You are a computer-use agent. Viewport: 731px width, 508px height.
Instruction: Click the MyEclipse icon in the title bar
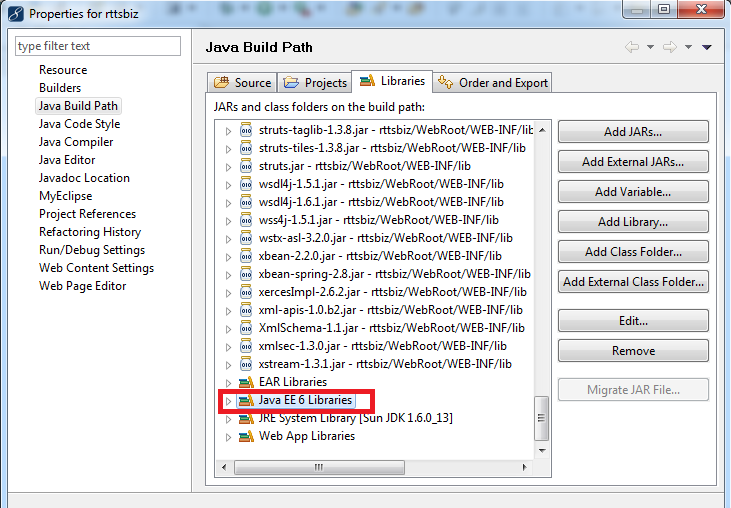(x=16, y=14)
